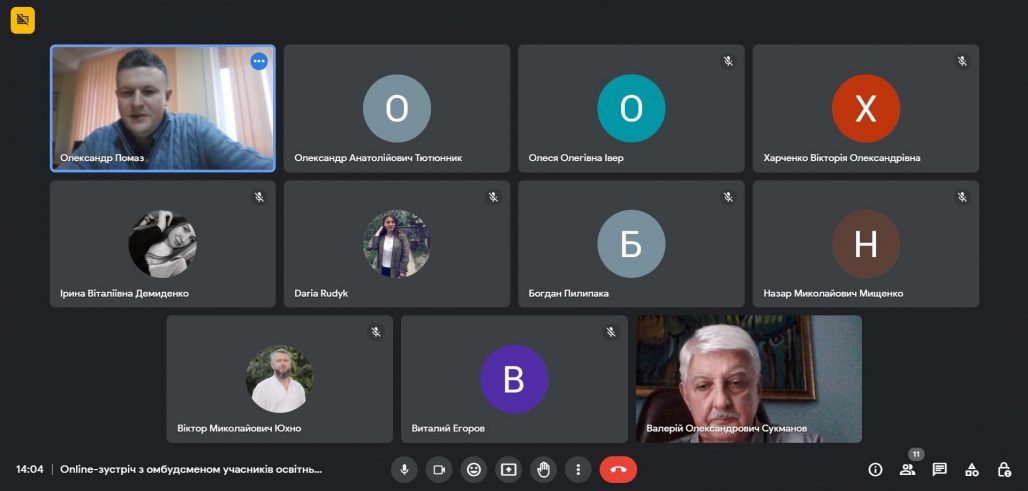Click muted mic icon on Харченко Вікторія tile
The width and height of the screenshot is (1028, 491).
tap(962, 61)
